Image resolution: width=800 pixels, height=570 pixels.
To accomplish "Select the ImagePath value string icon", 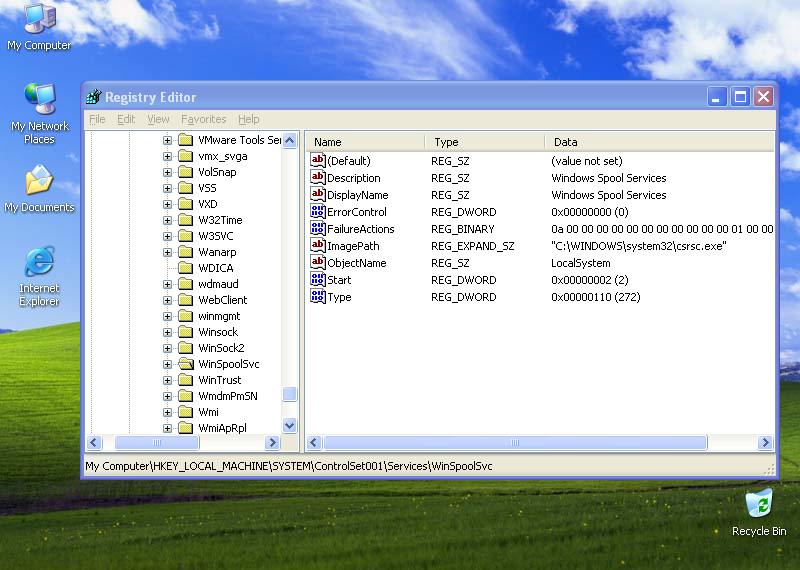I will coord(317,245).
